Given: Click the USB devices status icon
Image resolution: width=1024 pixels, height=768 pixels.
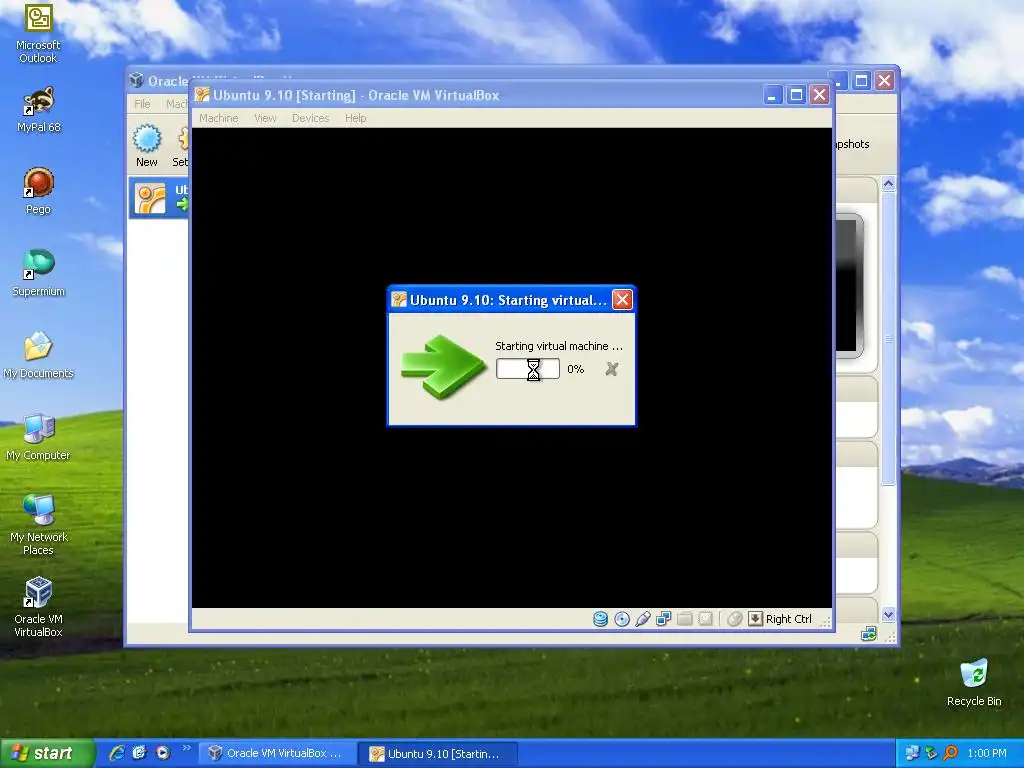Looking at the screenshot, I should click(x=643, y=618).
